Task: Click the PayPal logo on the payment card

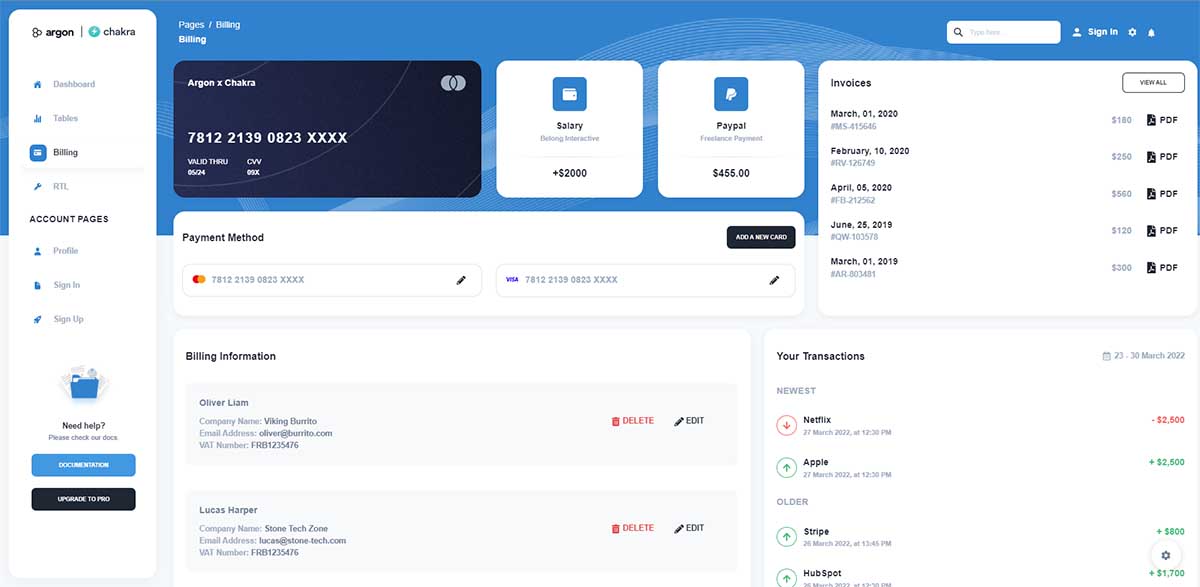Action: tap(731, 95)
